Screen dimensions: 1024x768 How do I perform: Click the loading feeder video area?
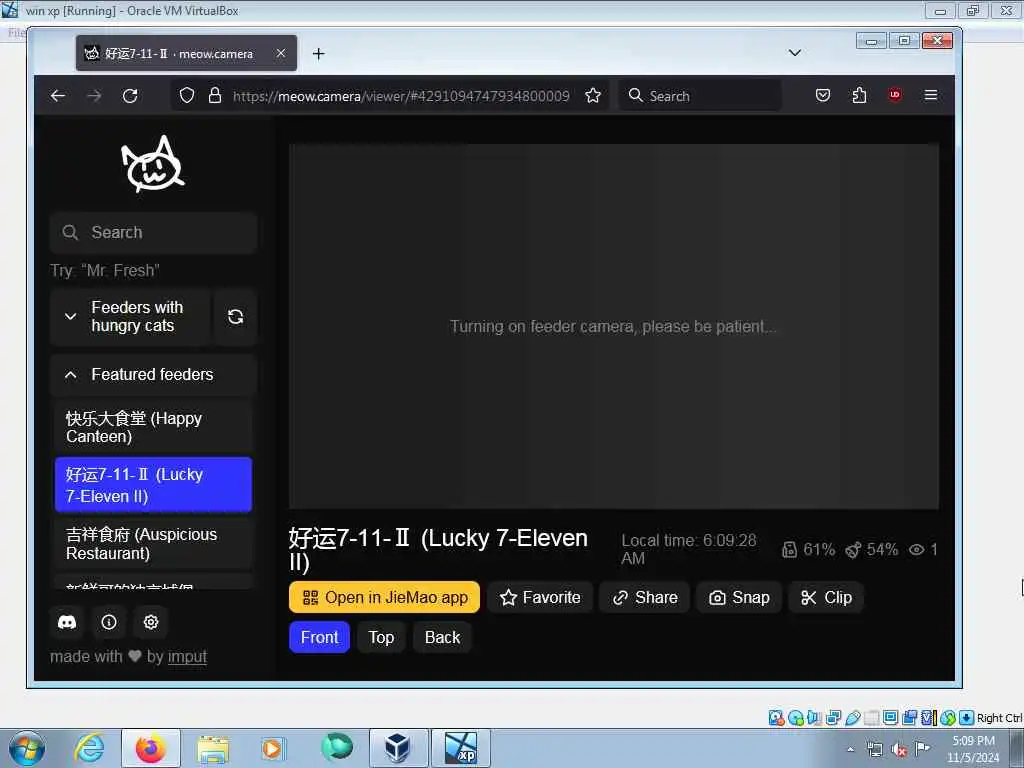click(614, 327)
